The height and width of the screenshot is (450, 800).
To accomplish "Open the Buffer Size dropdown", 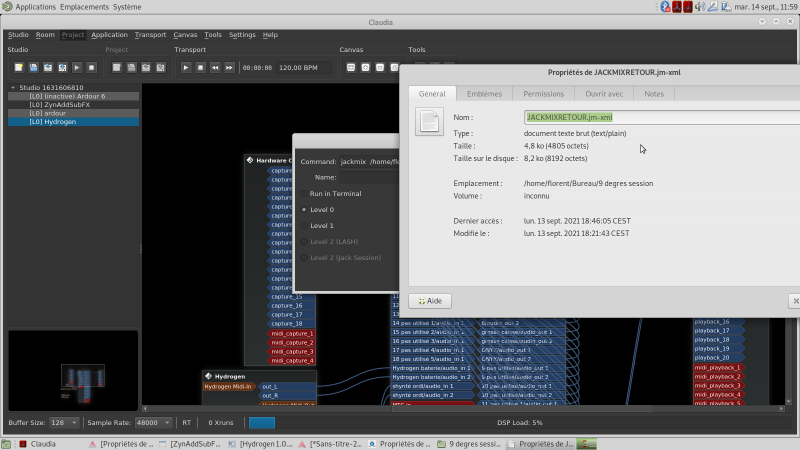I will coord(64,422).
